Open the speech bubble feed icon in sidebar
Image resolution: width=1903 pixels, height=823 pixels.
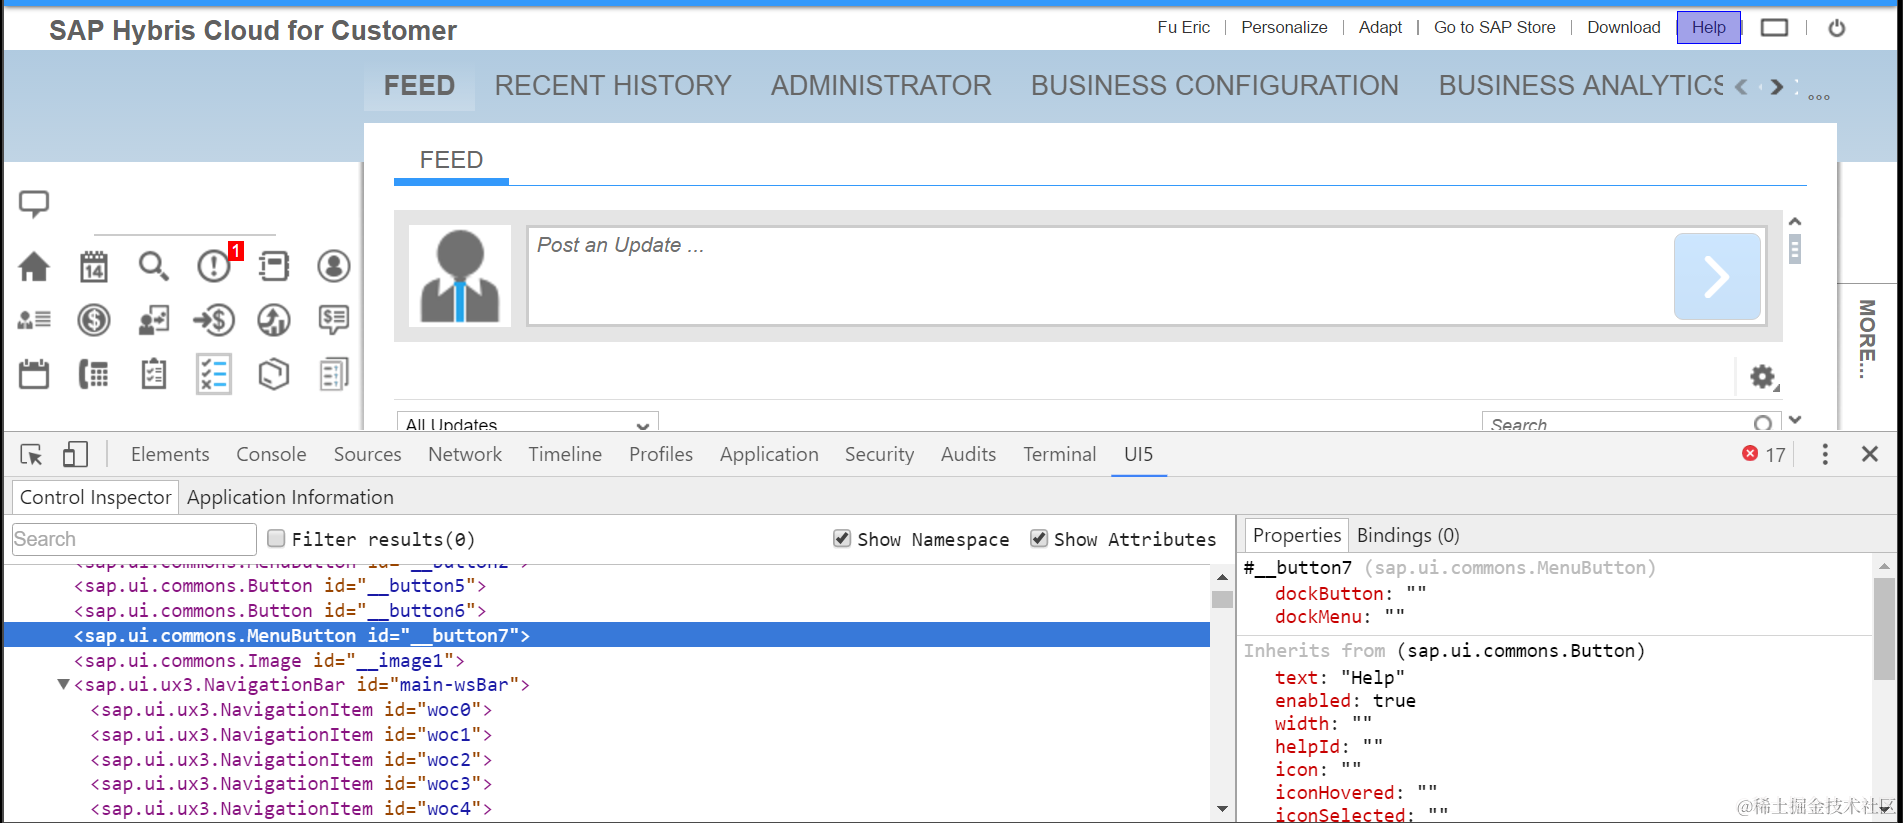pyautogui.click(x=34, y=203)
